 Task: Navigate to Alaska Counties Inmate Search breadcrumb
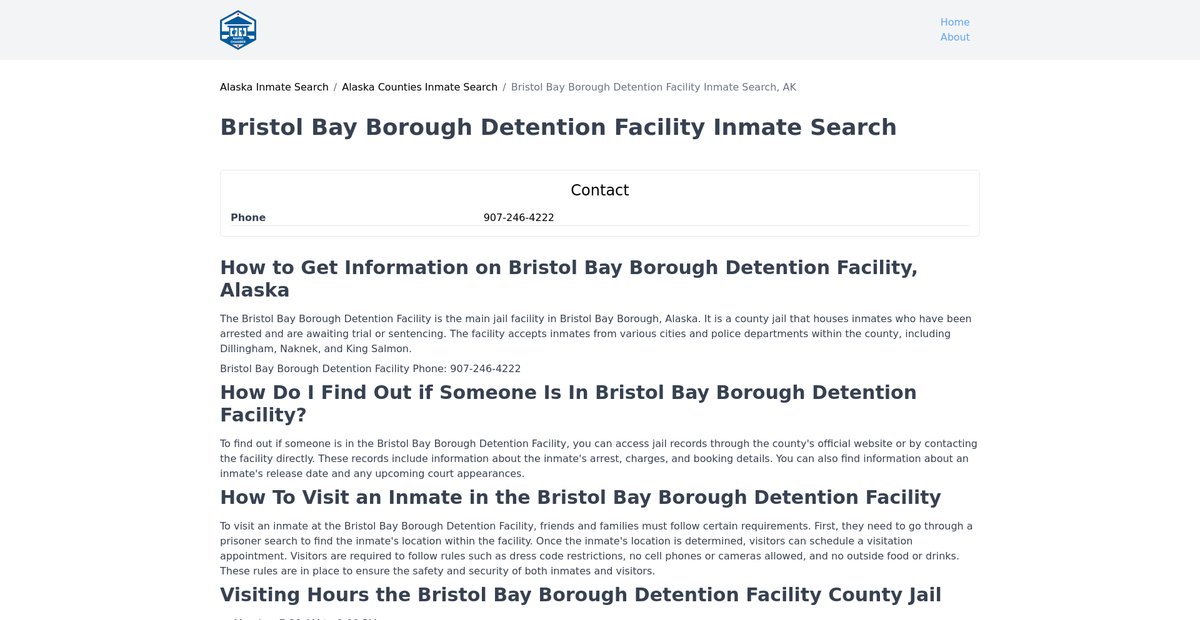419,87
